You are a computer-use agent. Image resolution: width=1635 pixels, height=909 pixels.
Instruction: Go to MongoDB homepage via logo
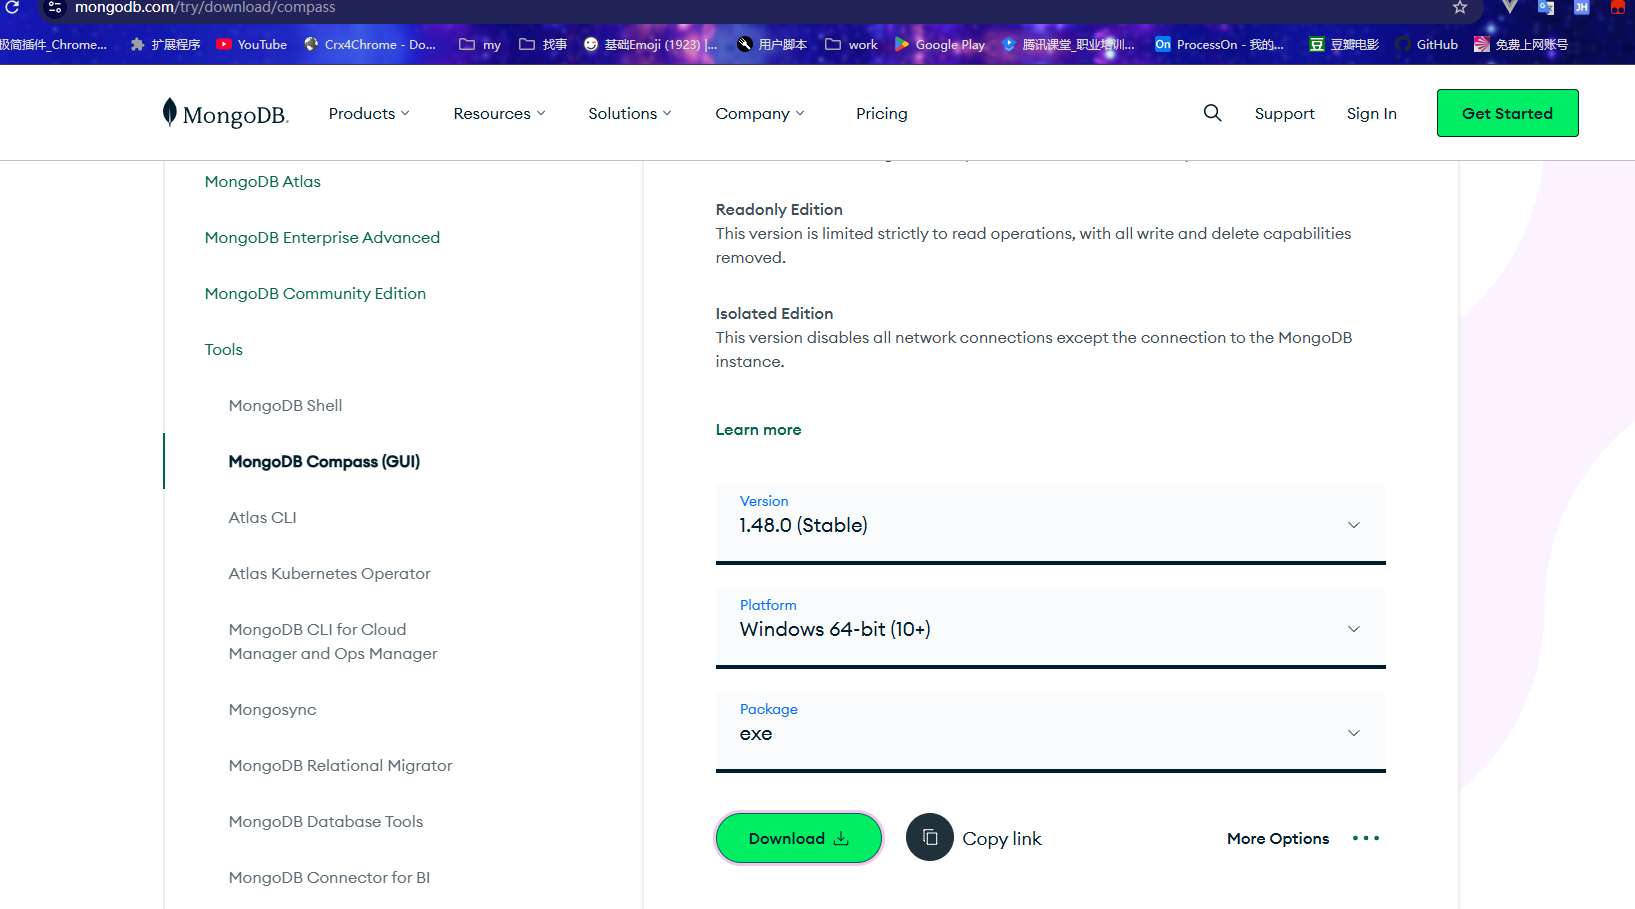click(226, 113)
